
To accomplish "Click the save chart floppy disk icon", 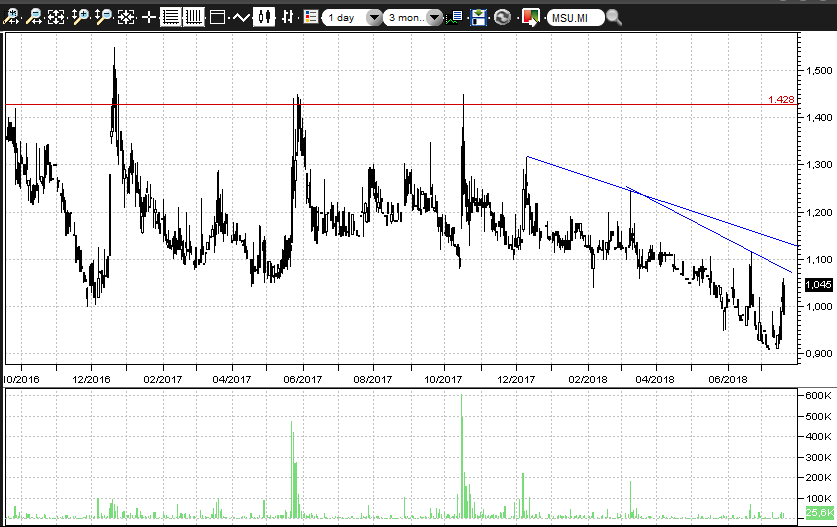I will point(479,17).
